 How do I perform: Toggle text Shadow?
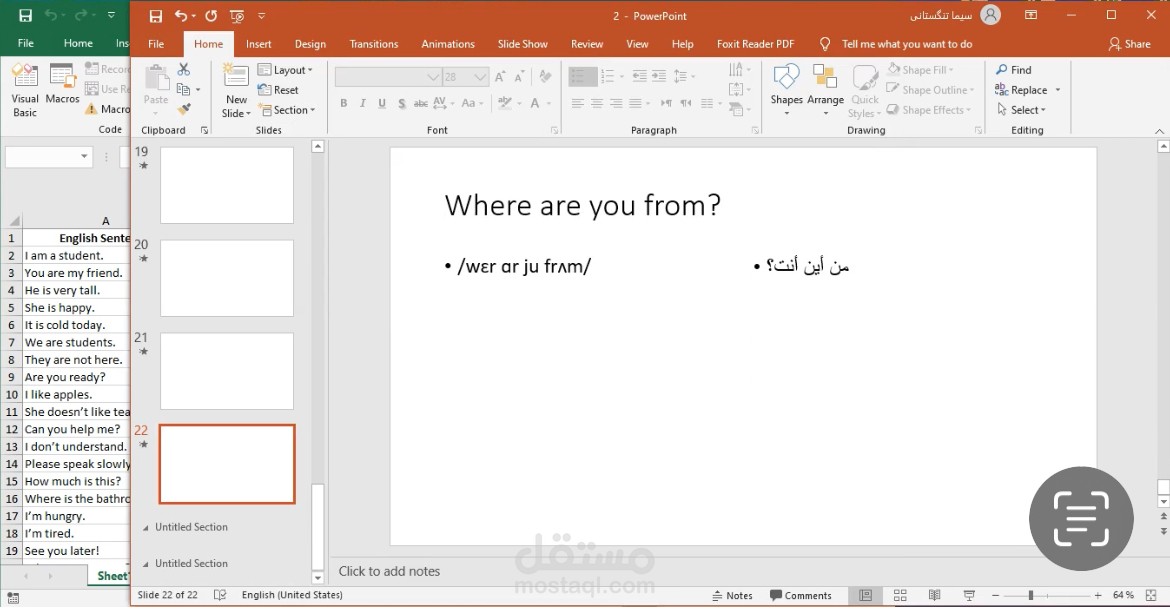click(401, 103)
